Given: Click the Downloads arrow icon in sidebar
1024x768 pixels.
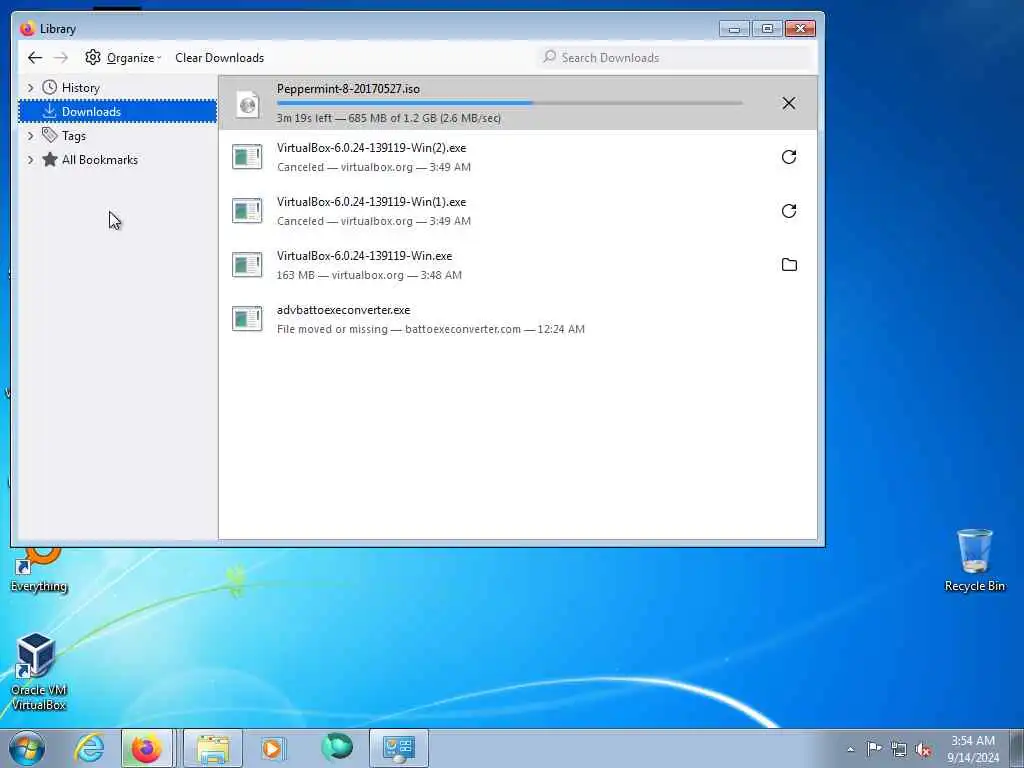Looking at the screenshot, I should 50,112.
